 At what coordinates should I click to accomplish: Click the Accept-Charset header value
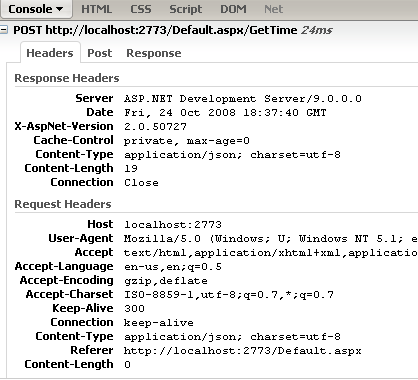pos(229,295)
